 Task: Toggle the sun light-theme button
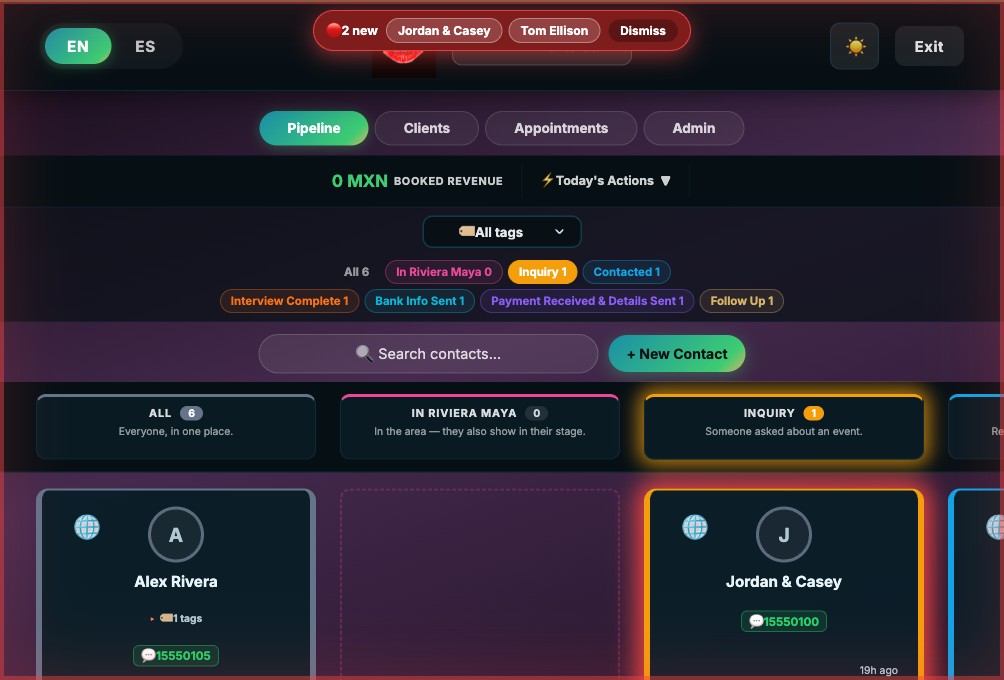point(854,46)
